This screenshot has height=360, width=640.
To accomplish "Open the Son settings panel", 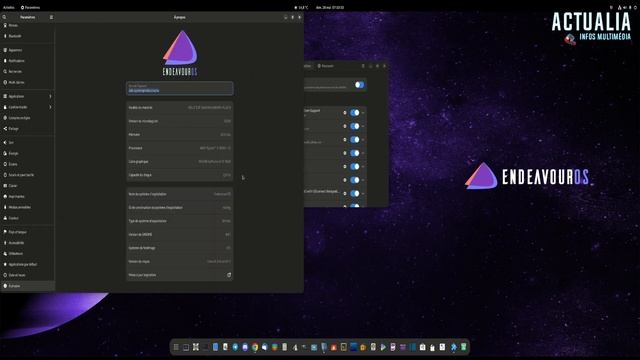I will point(27,142).
